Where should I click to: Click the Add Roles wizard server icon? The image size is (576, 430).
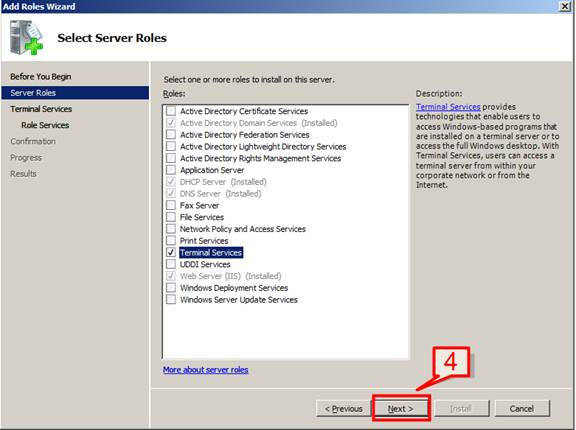tap(26, 37)
